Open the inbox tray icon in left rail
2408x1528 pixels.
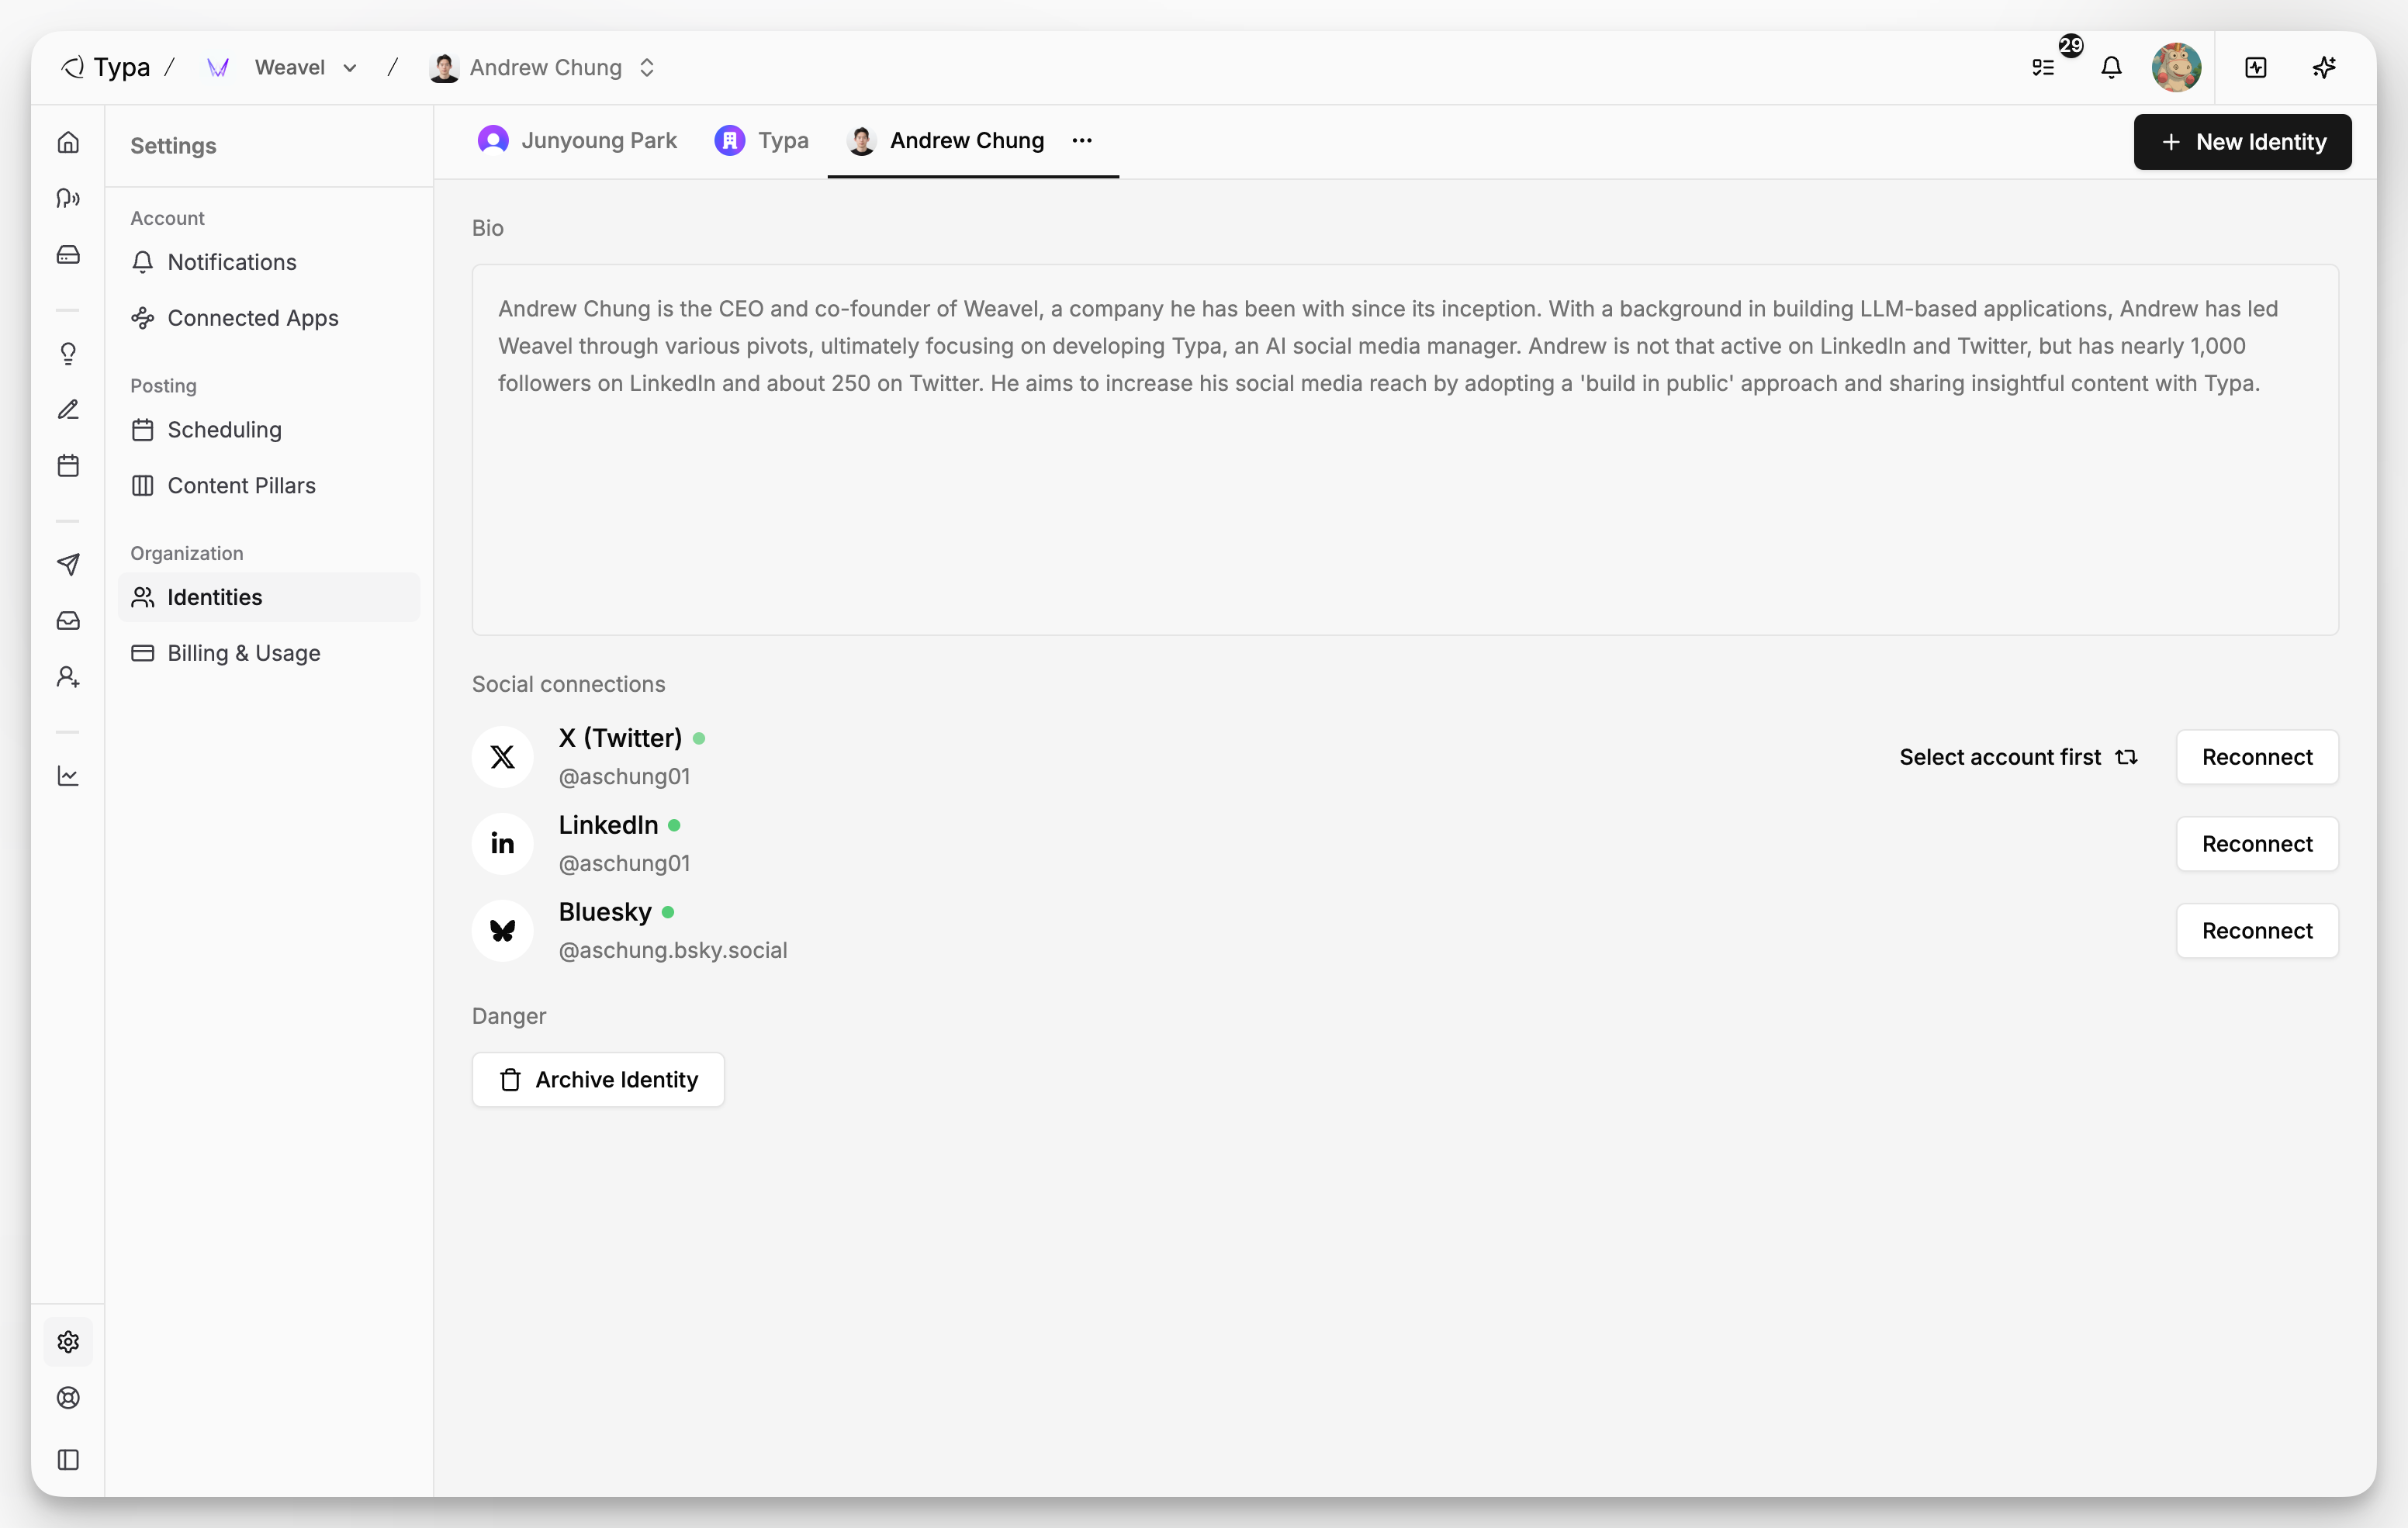point(68,620)
